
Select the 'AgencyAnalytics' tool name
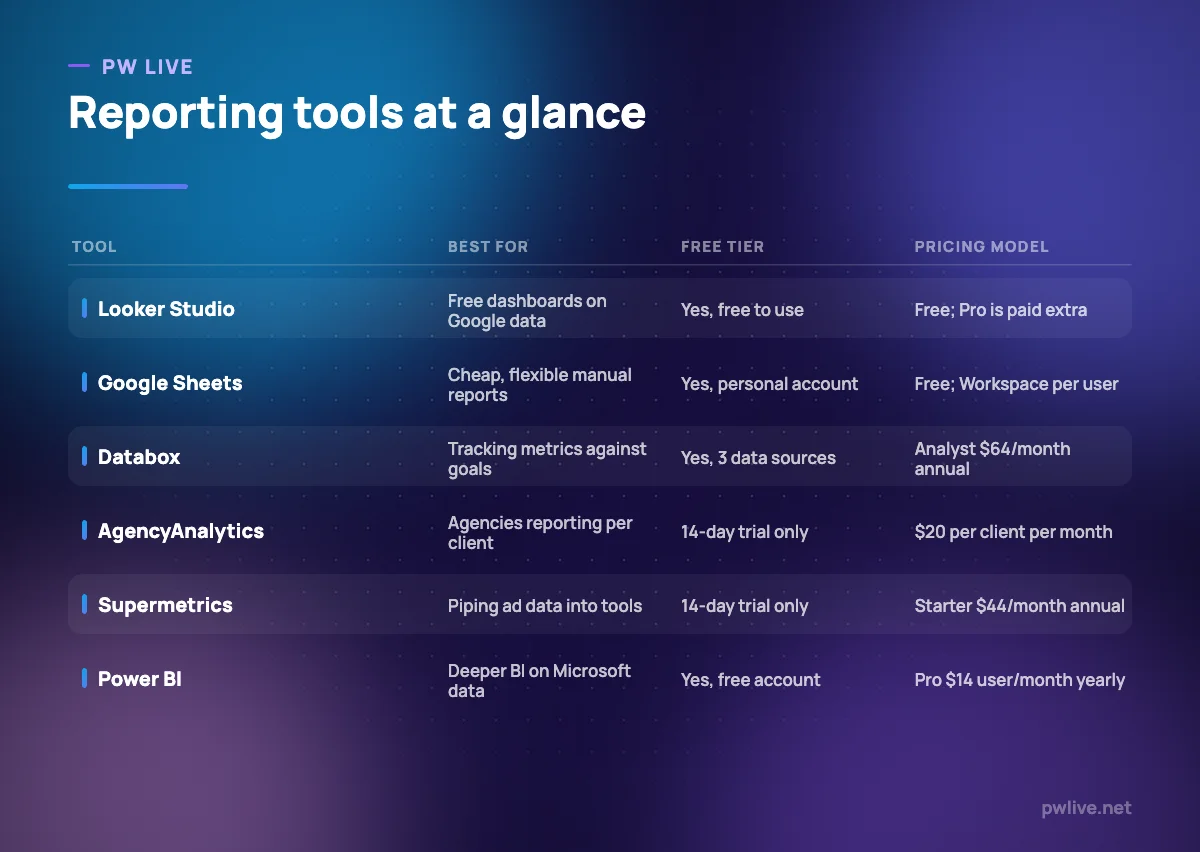tap(181, 531)
